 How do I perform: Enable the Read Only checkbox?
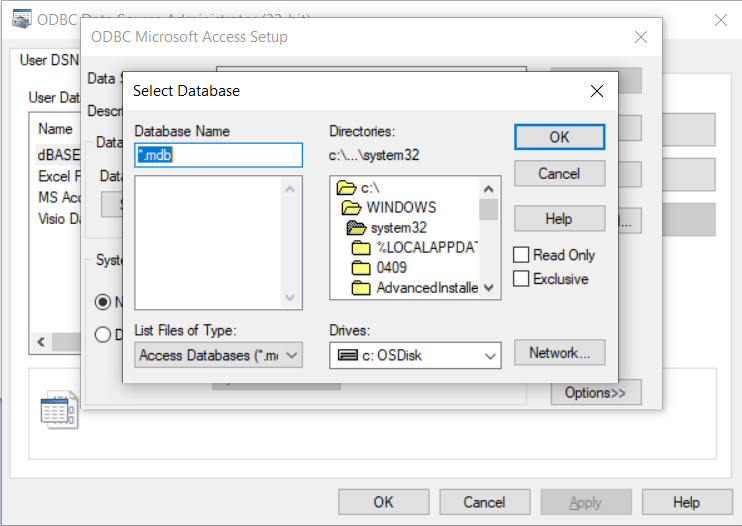point(521,254)
